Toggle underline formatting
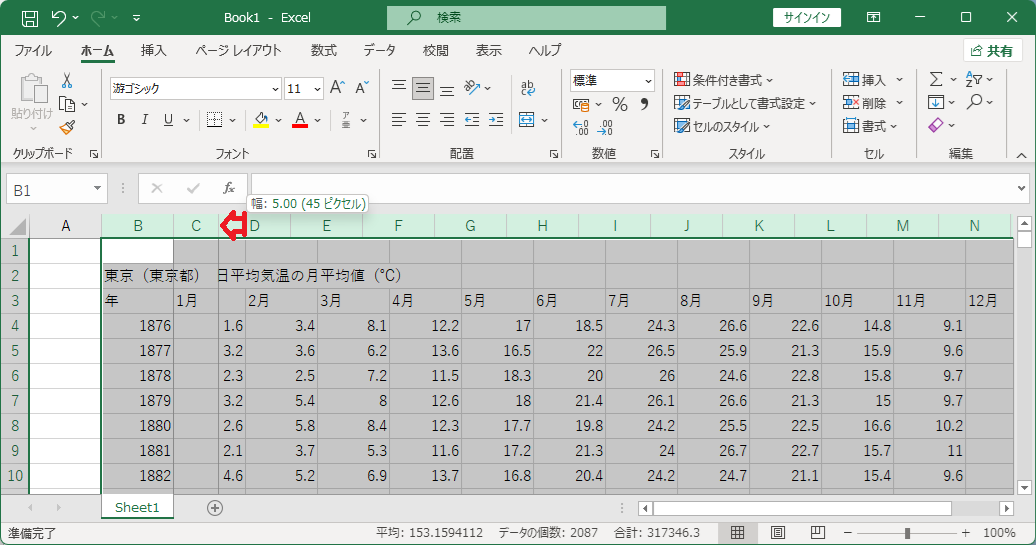The height and width of the screenshot is (545, 1036). [168, 120]
